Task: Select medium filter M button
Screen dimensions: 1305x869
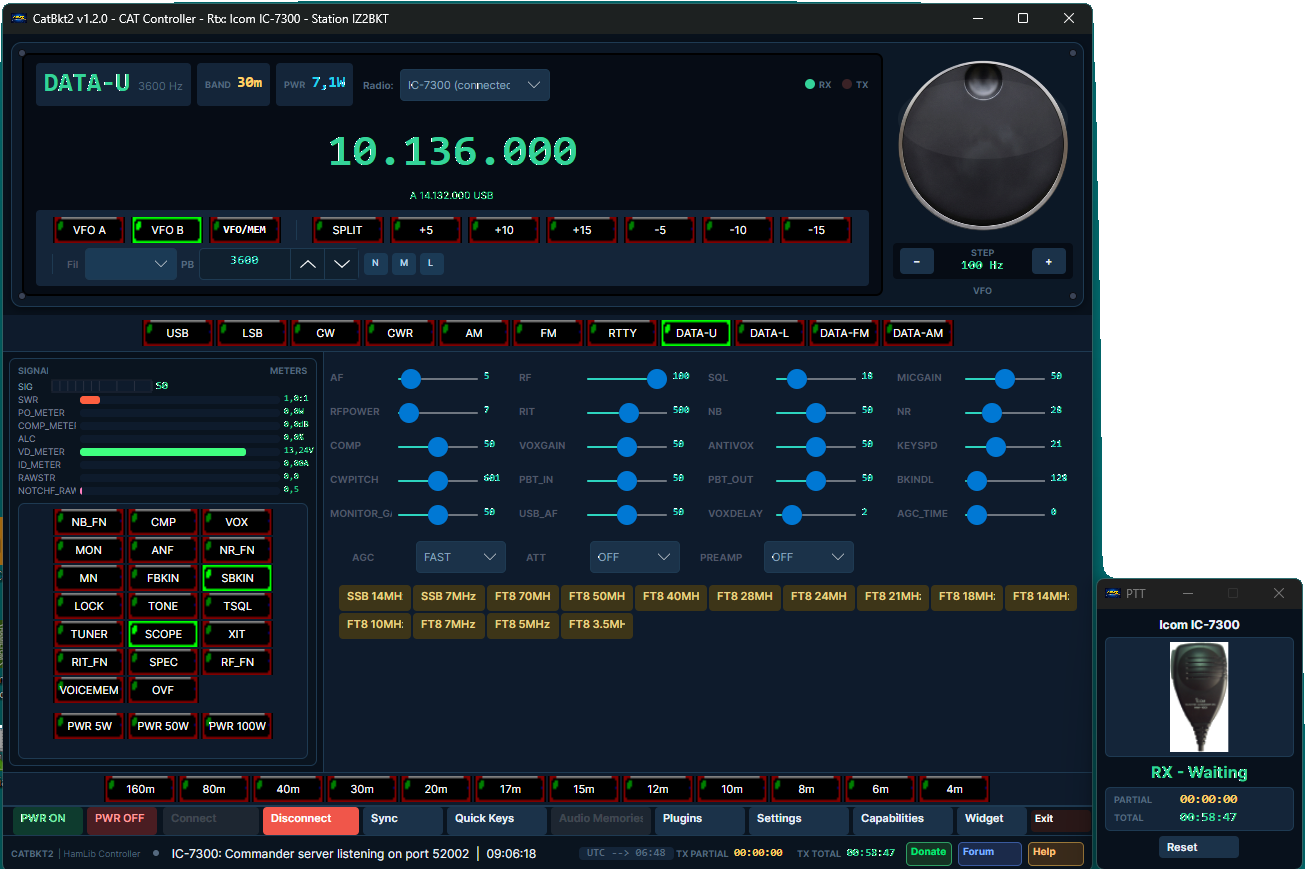Action: point(403,263)
